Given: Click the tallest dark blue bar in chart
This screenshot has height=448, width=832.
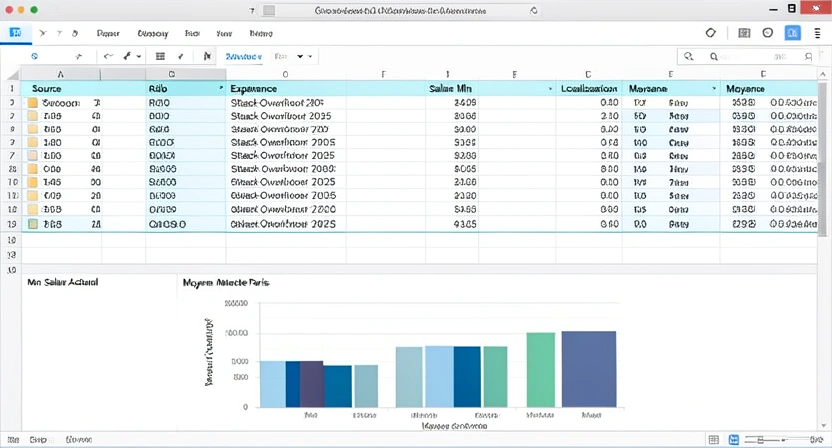Looking at the screenshot, I should pos(589,369).
